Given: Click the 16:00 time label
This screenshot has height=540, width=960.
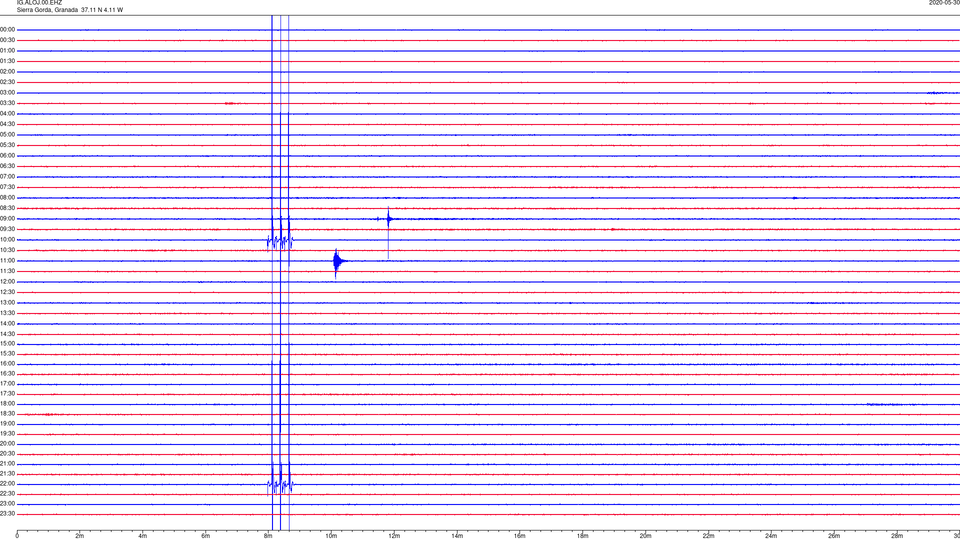Looking at the screenshot, I should 8,364.
